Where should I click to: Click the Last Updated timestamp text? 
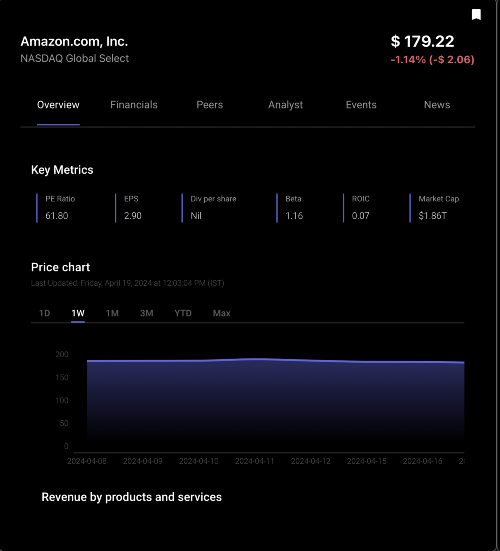(128, 283)
